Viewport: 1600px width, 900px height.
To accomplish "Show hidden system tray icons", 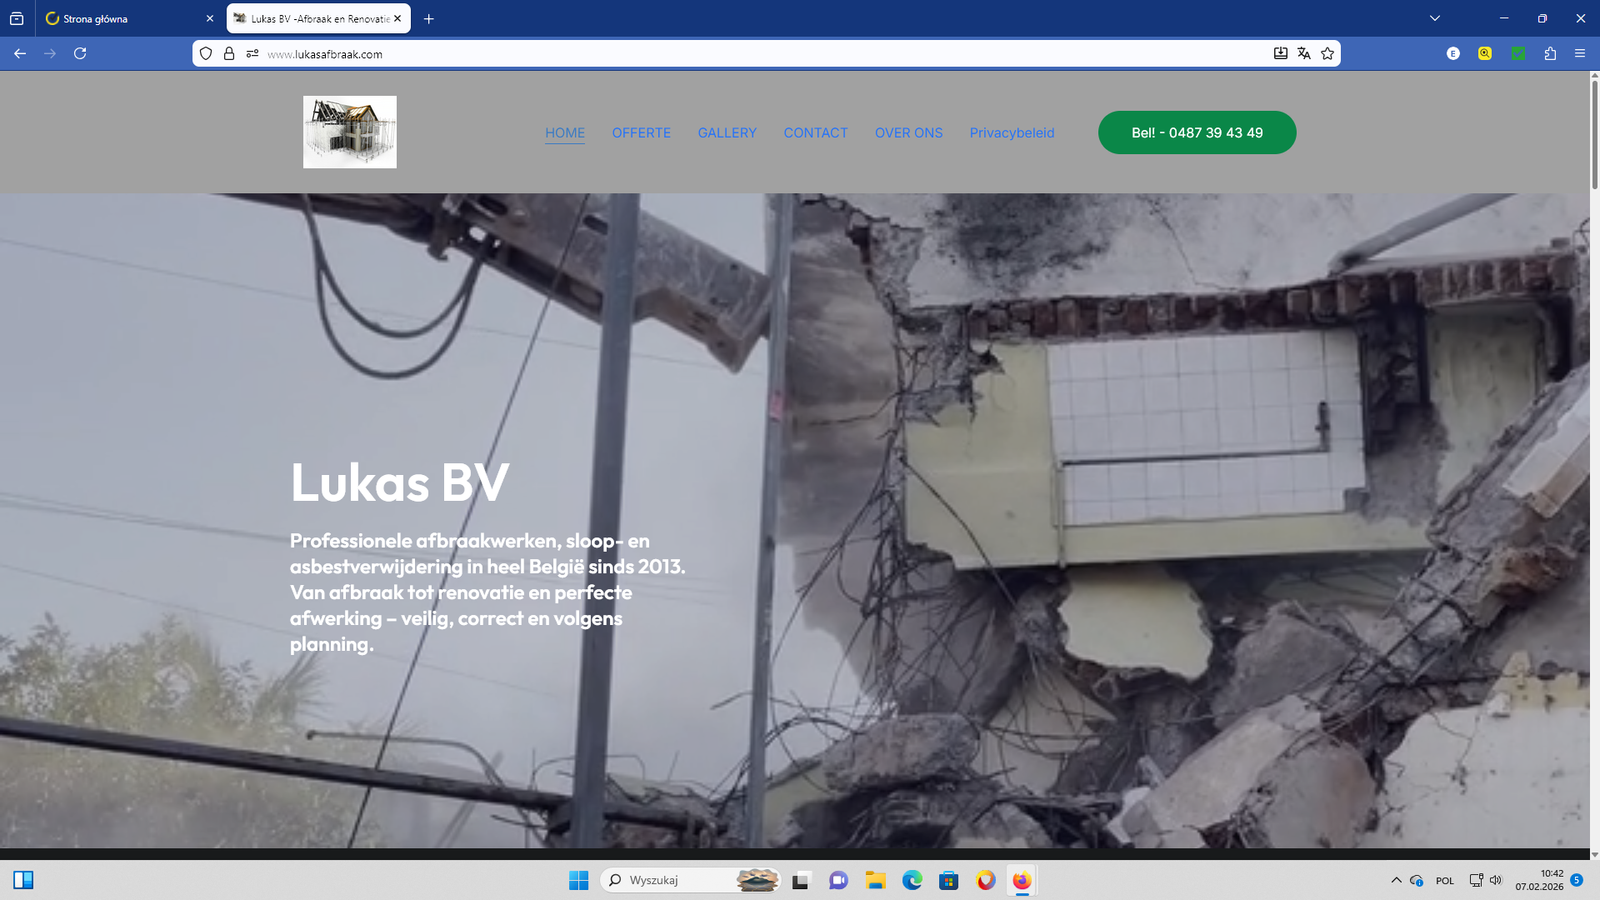I will coord(1396,880).
